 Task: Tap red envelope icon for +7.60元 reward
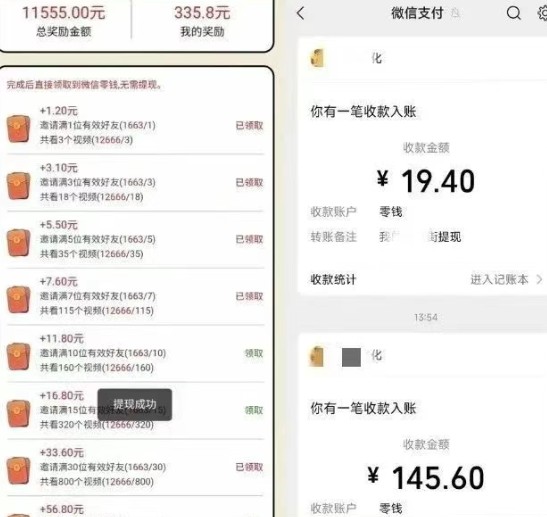point(18,300)
